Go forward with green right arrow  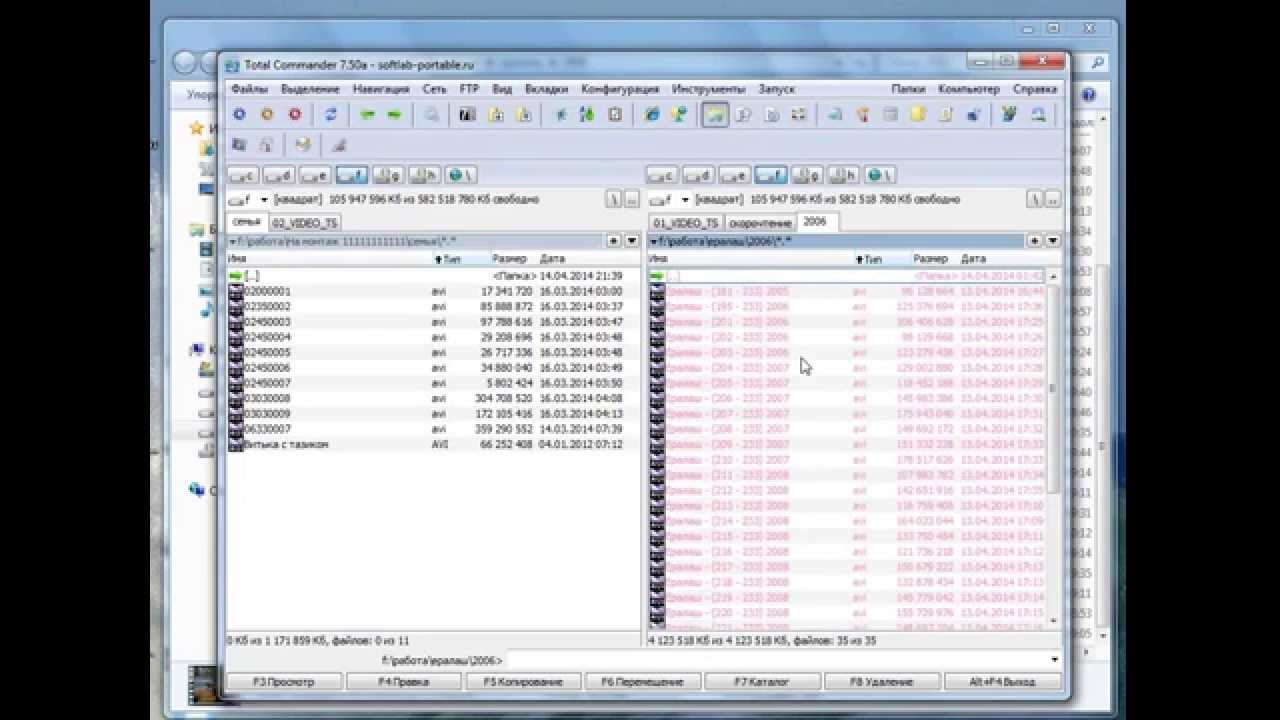(394, 115)
